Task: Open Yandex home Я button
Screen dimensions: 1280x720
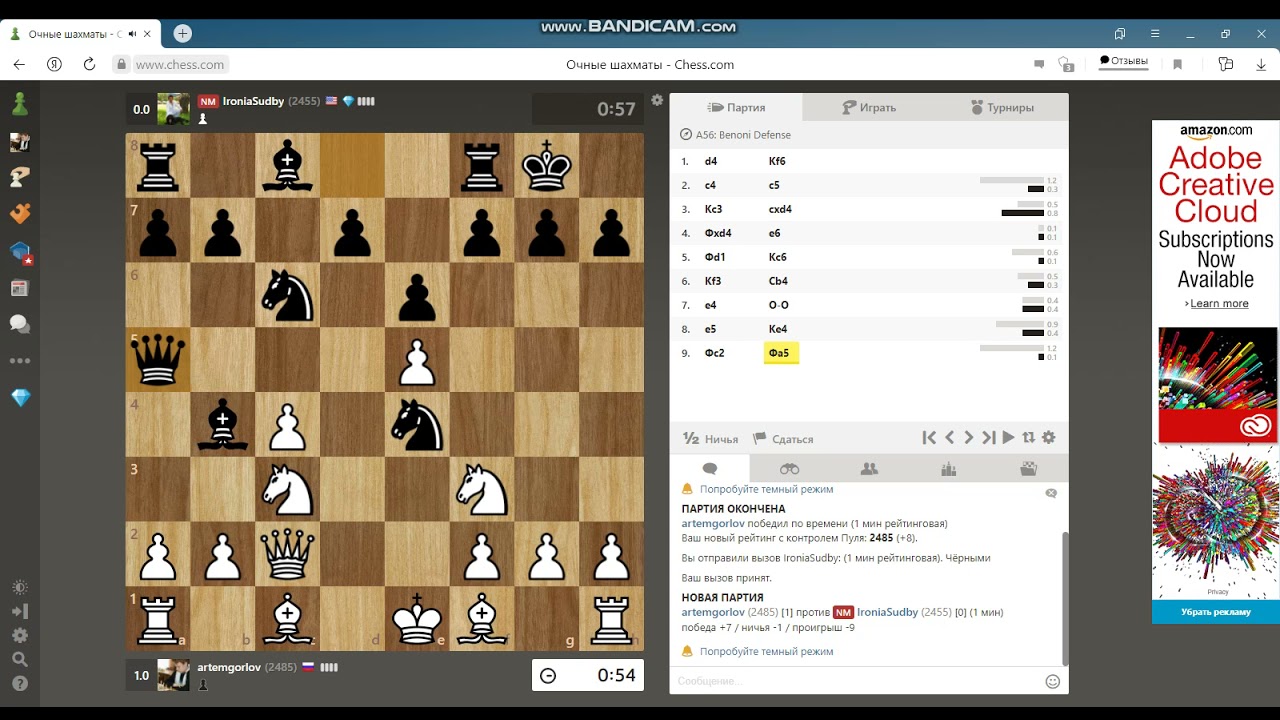Action: pos(54,64)
